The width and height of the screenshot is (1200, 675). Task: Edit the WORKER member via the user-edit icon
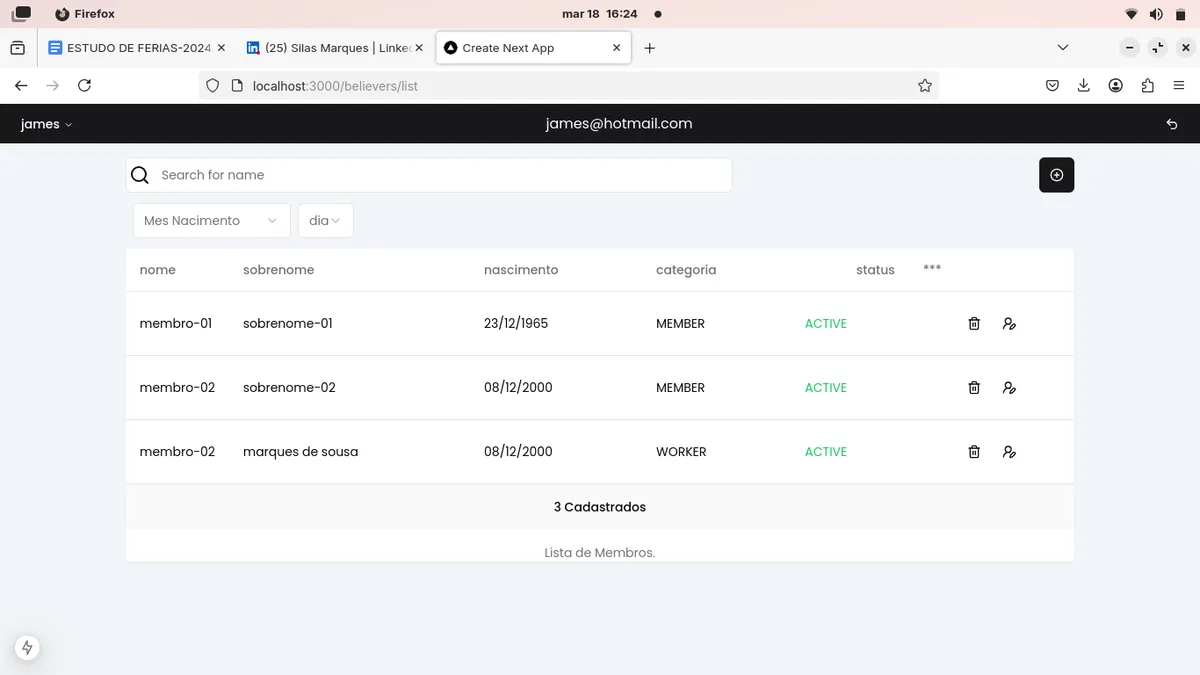pyautogui.click(x=1009, y=451)
